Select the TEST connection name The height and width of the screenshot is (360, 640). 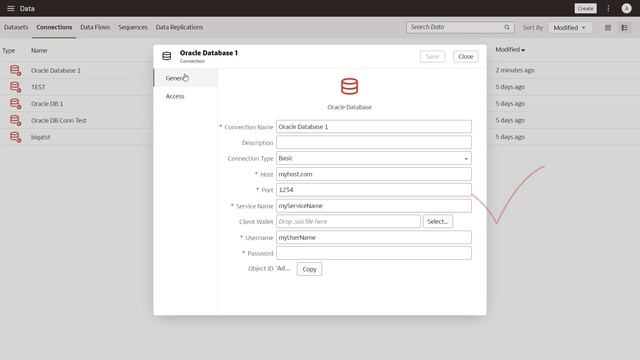38,87
